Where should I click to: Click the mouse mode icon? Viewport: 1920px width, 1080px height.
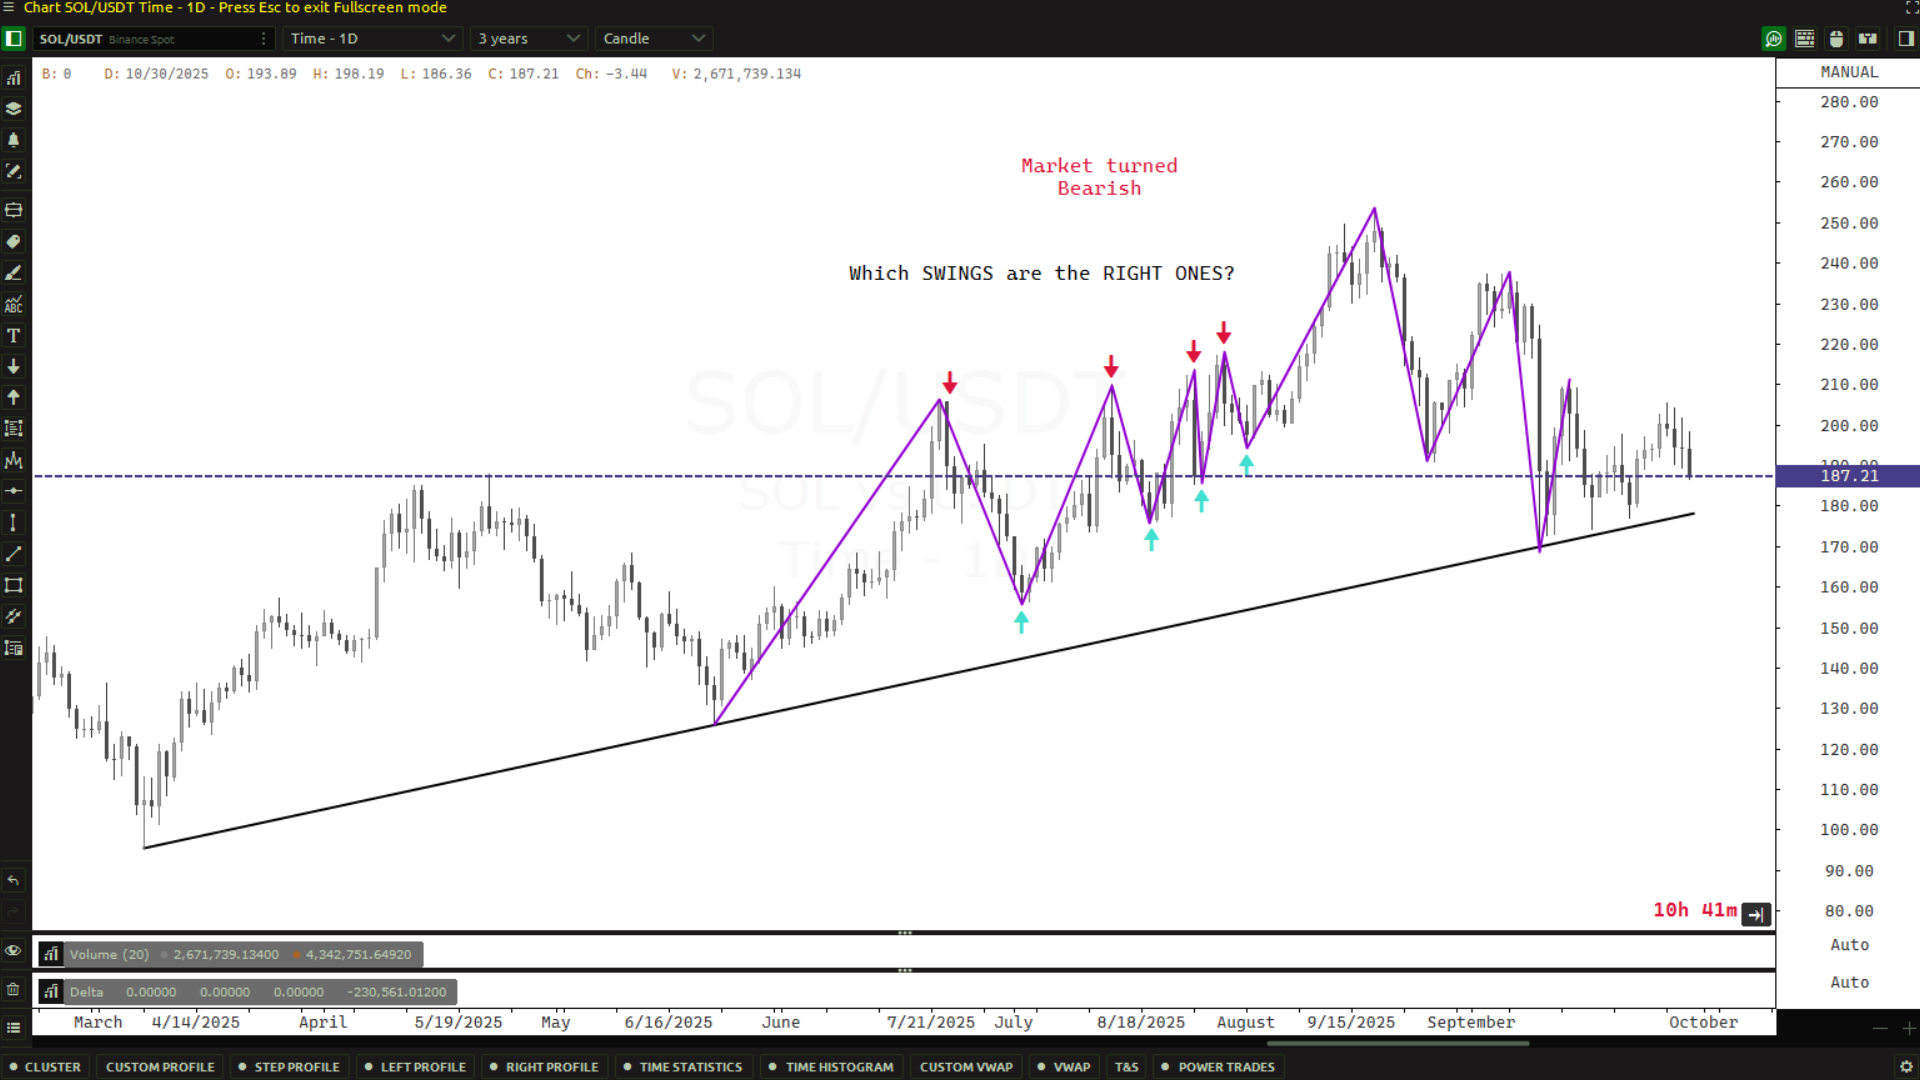[x=1836, y=39]
